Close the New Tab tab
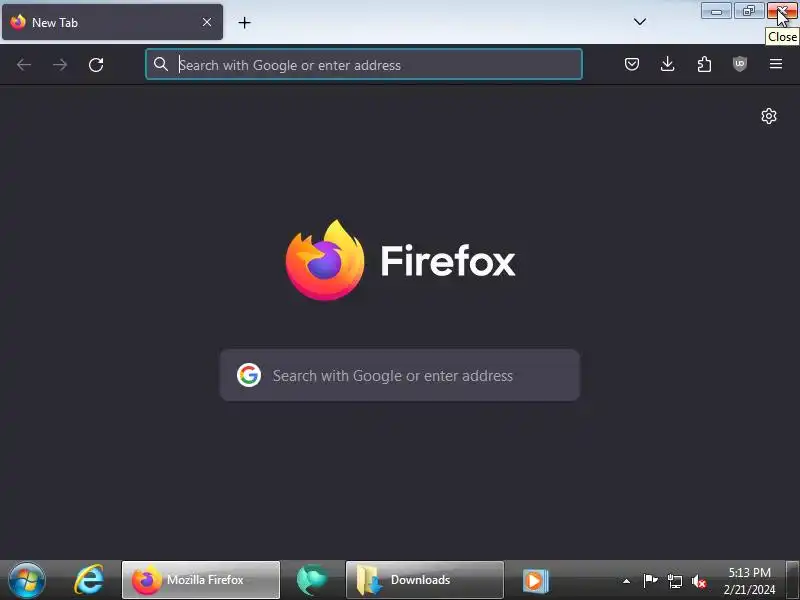 coord(207,22)
